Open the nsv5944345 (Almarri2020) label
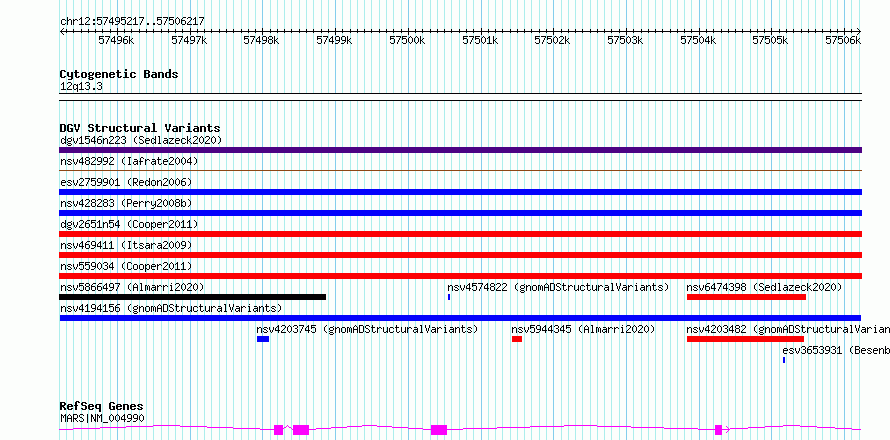The width and height of the screenshot is (890, 440). pos(583,329)
